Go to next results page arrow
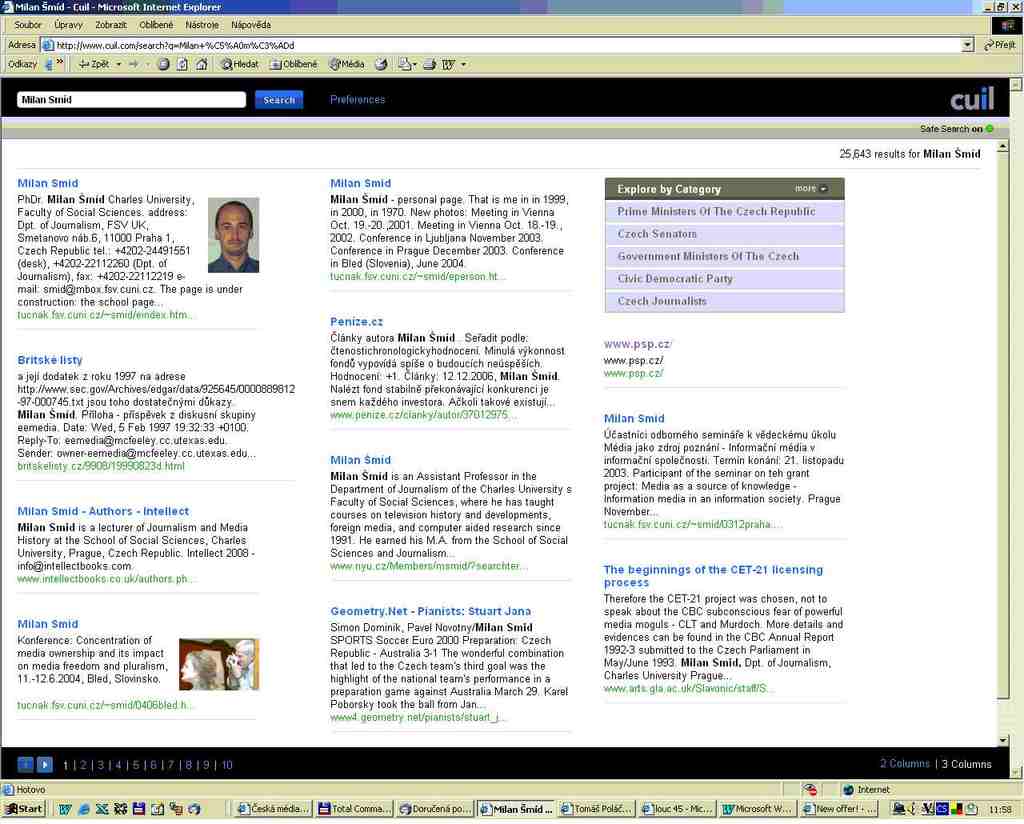1024x824 pixels. point(45,764)
